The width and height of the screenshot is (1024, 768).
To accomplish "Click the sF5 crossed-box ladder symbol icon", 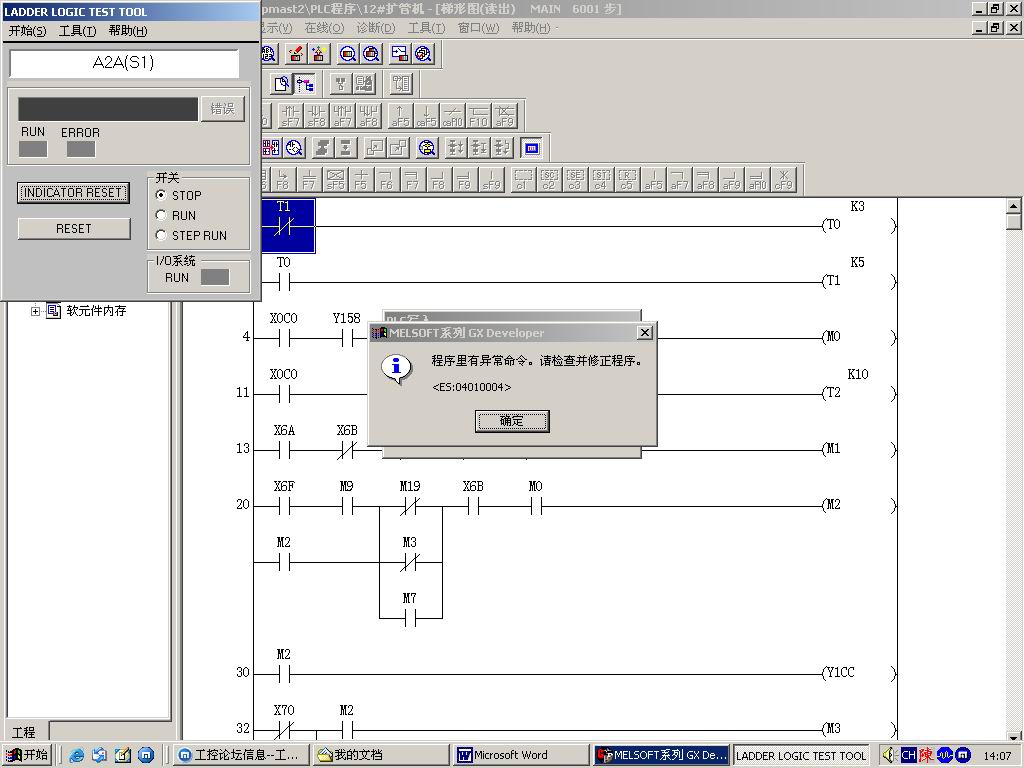I will pos(335,179).
